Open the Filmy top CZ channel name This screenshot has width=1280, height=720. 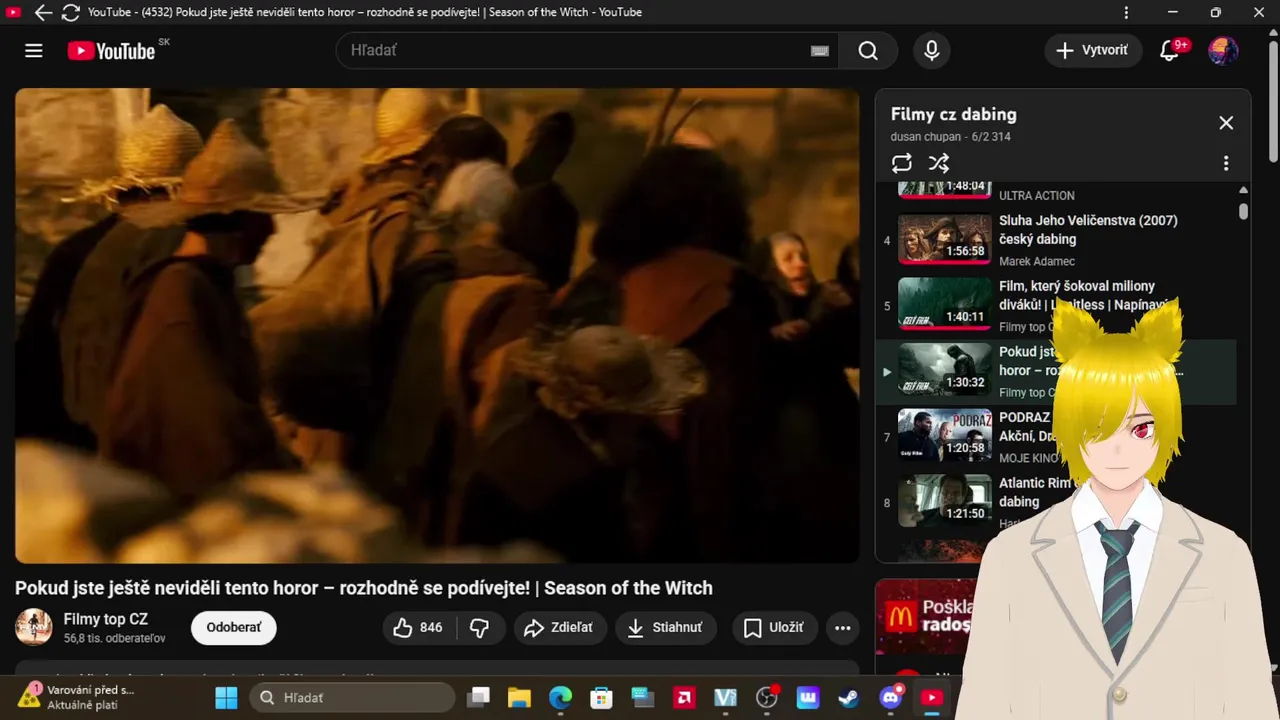tap(106, 619)
